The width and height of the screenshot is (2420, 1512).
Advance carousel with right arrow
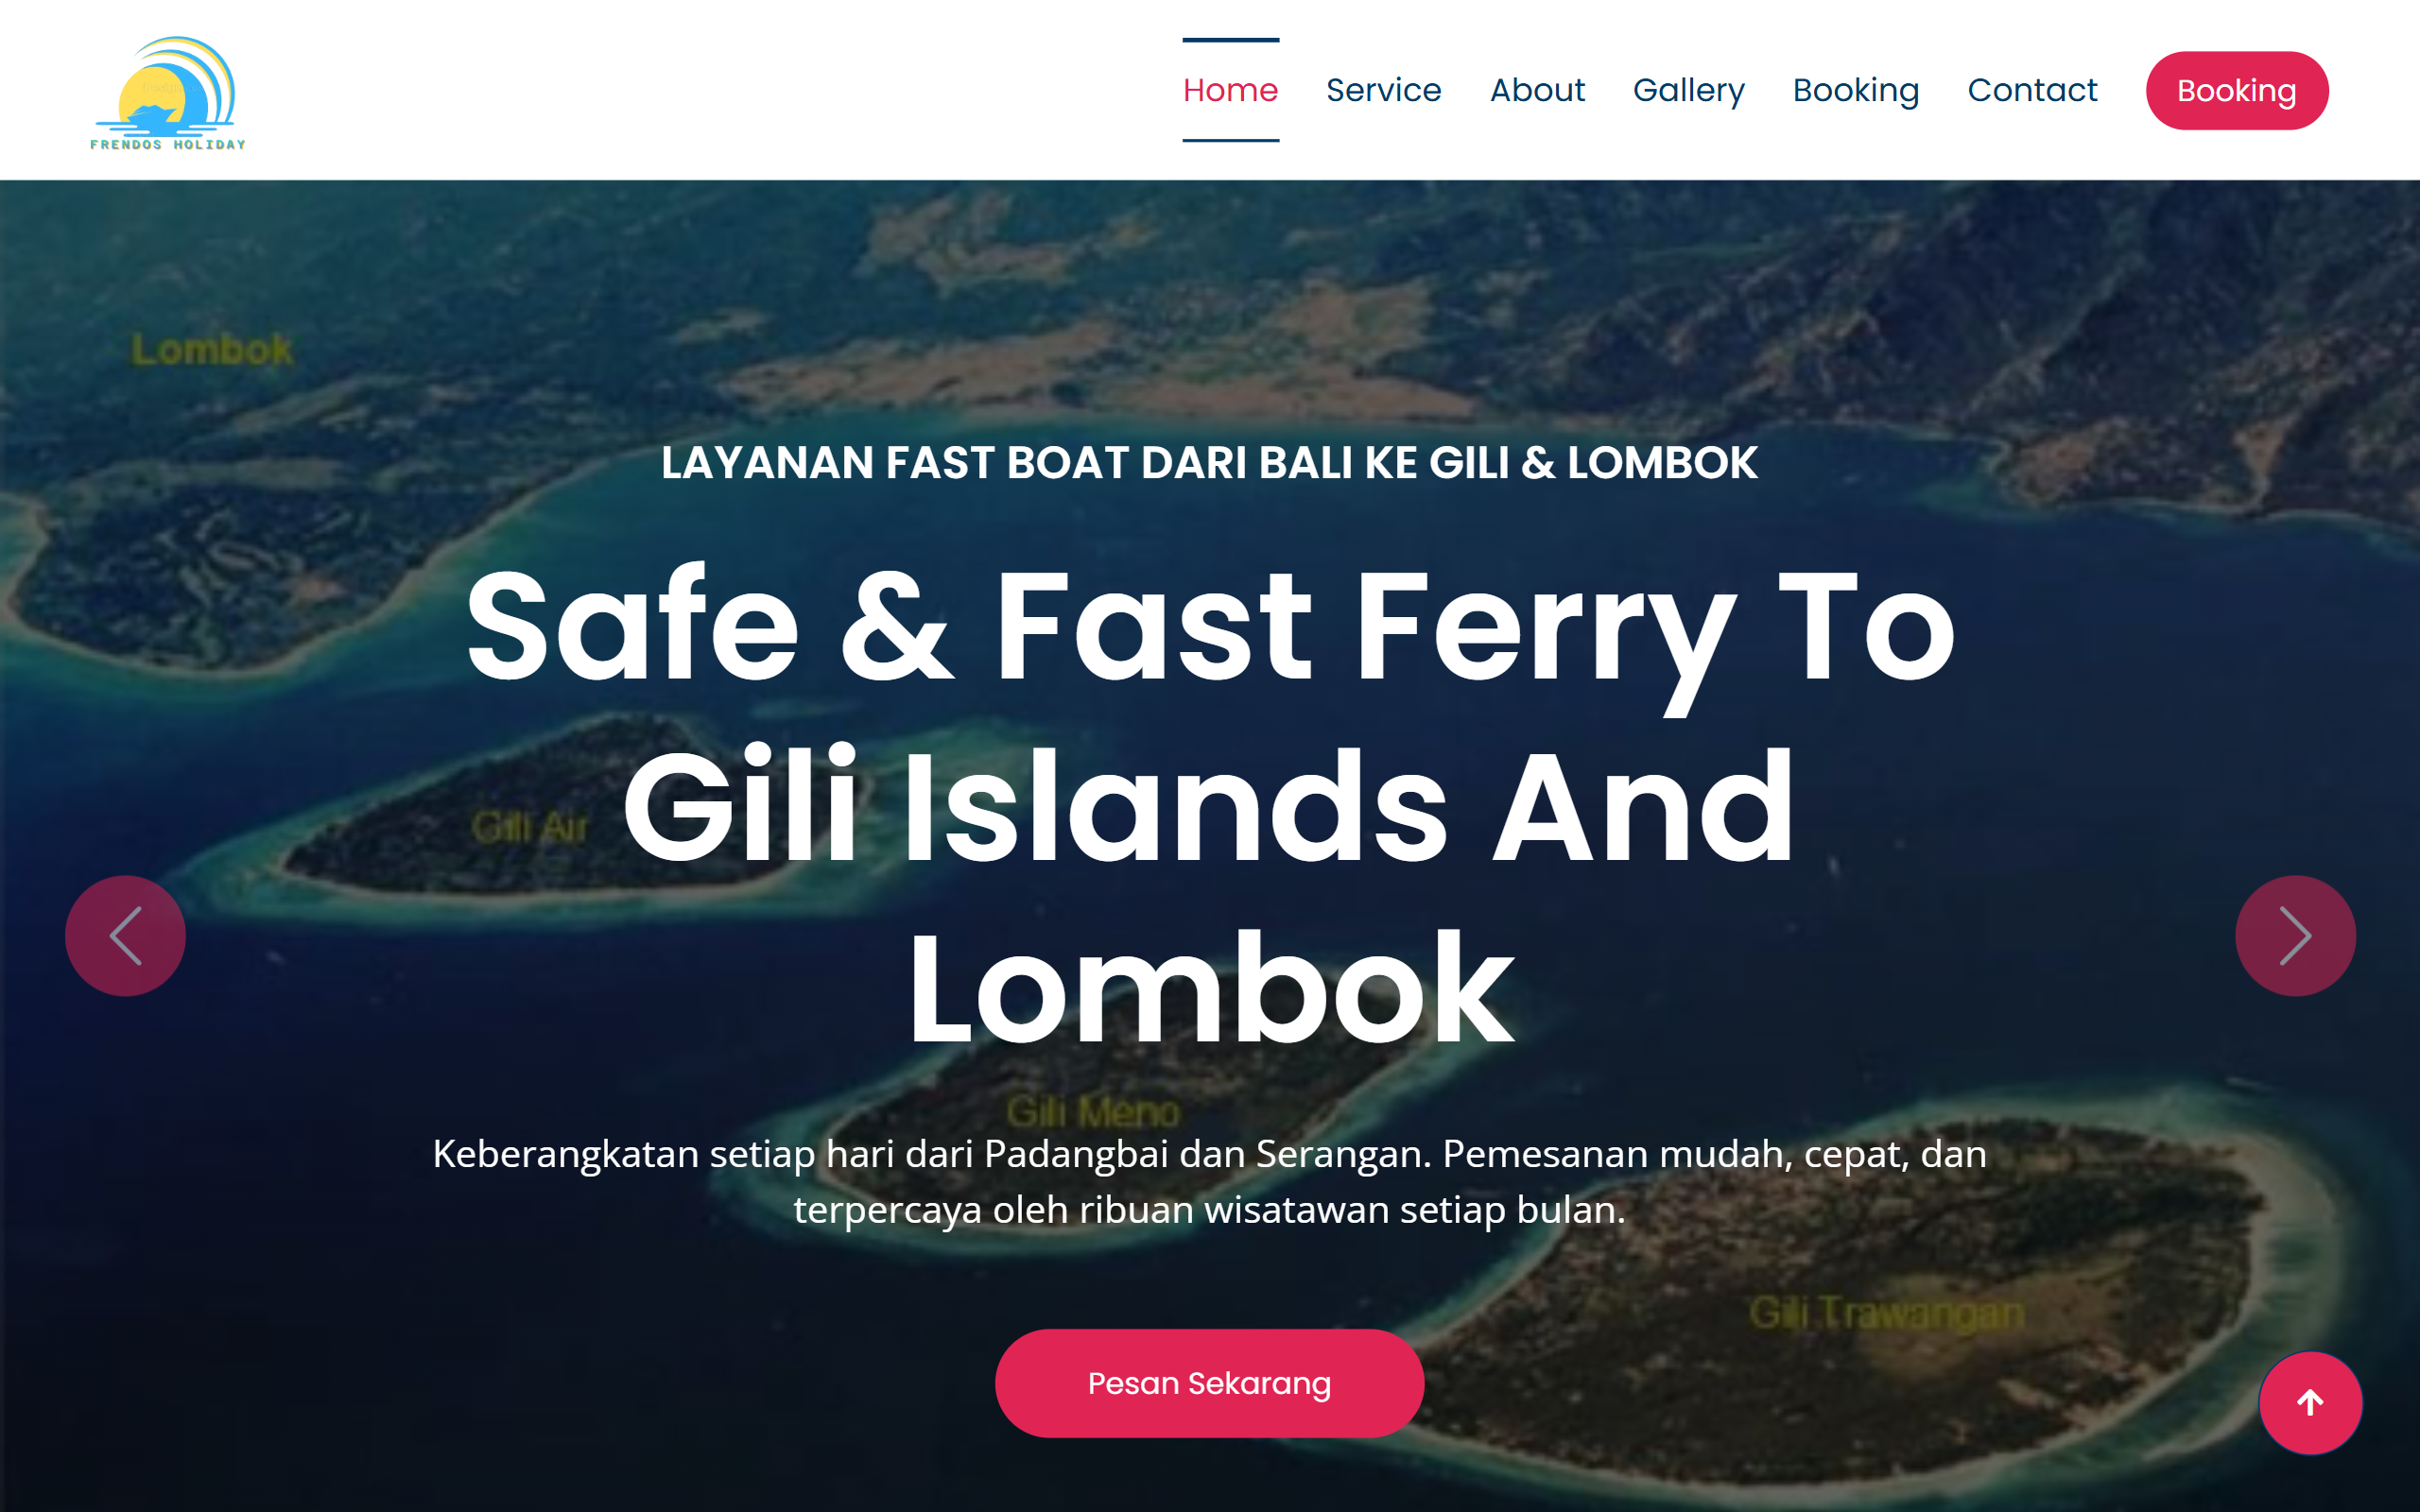point(2295,935)
